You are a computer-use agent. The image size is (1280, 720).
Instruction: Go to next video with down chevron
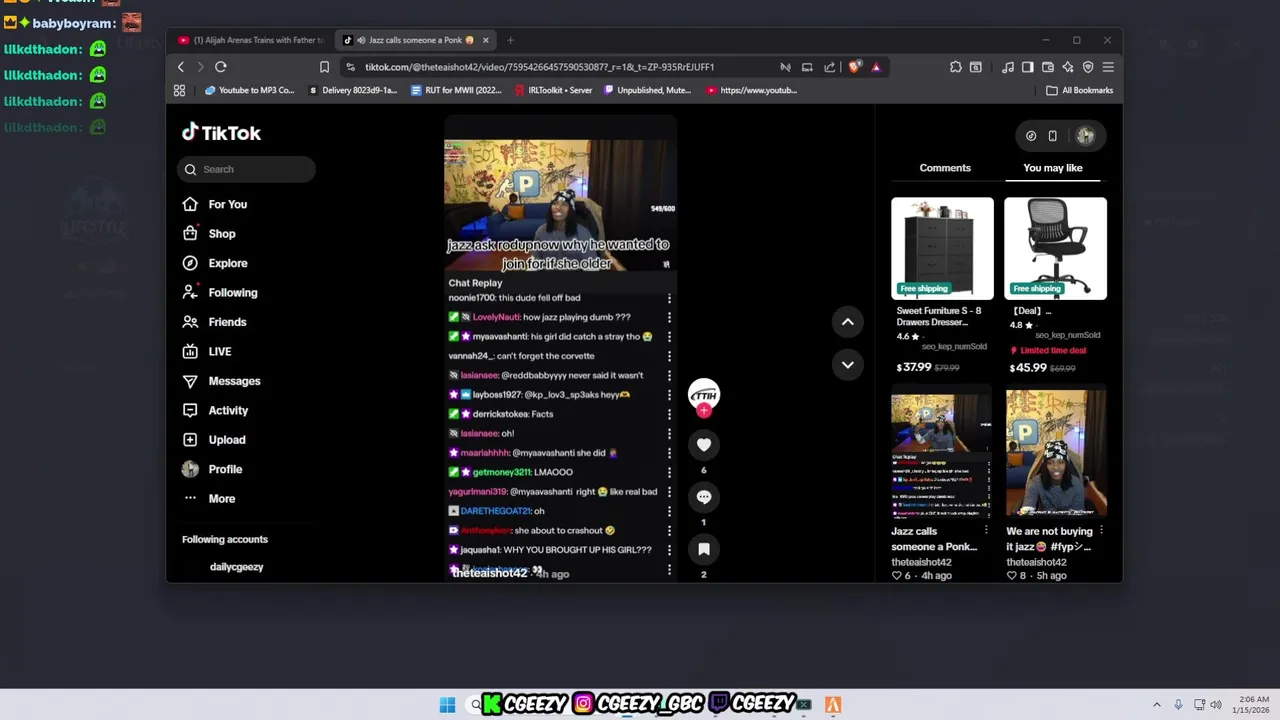pos(848,365)
